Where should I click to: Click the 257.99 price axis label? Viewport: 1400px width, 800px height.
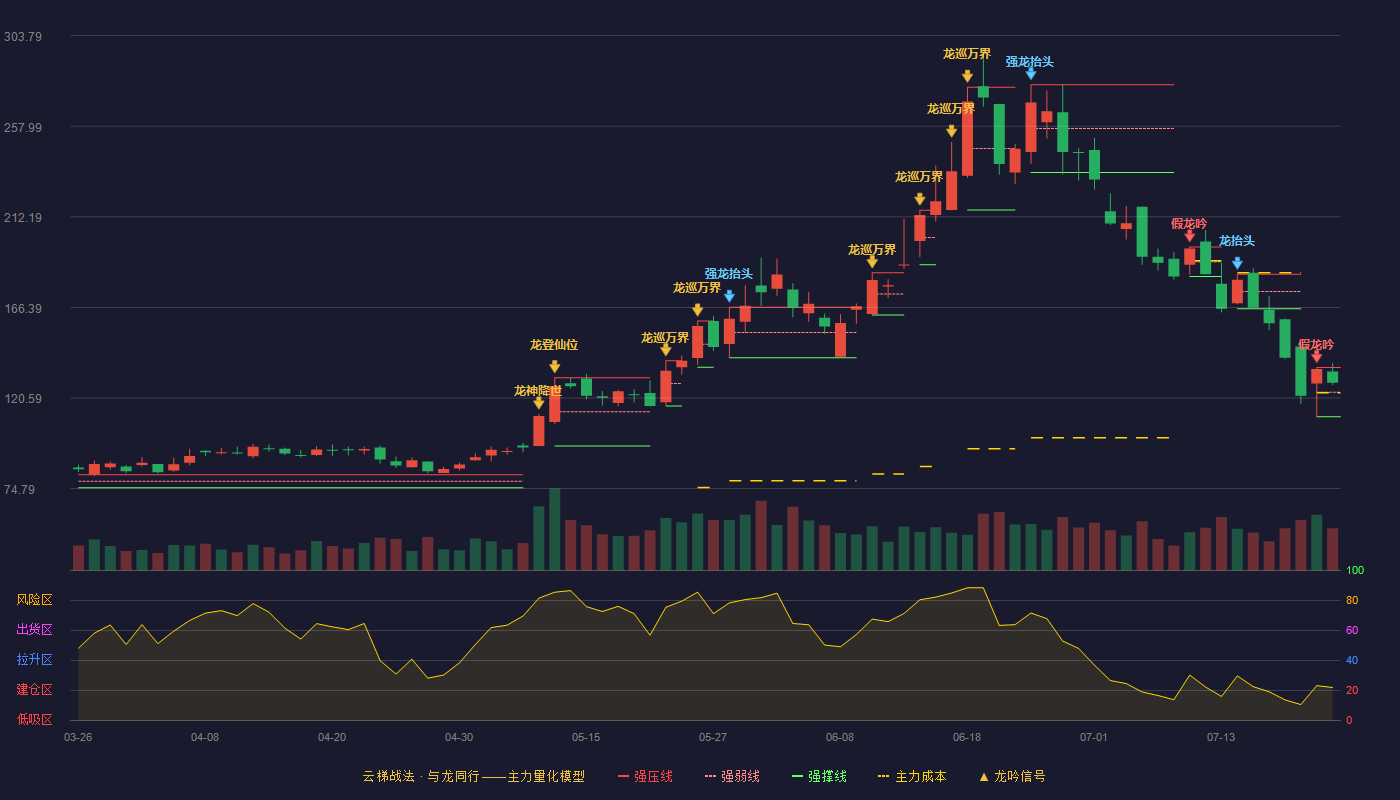(23, 127)
